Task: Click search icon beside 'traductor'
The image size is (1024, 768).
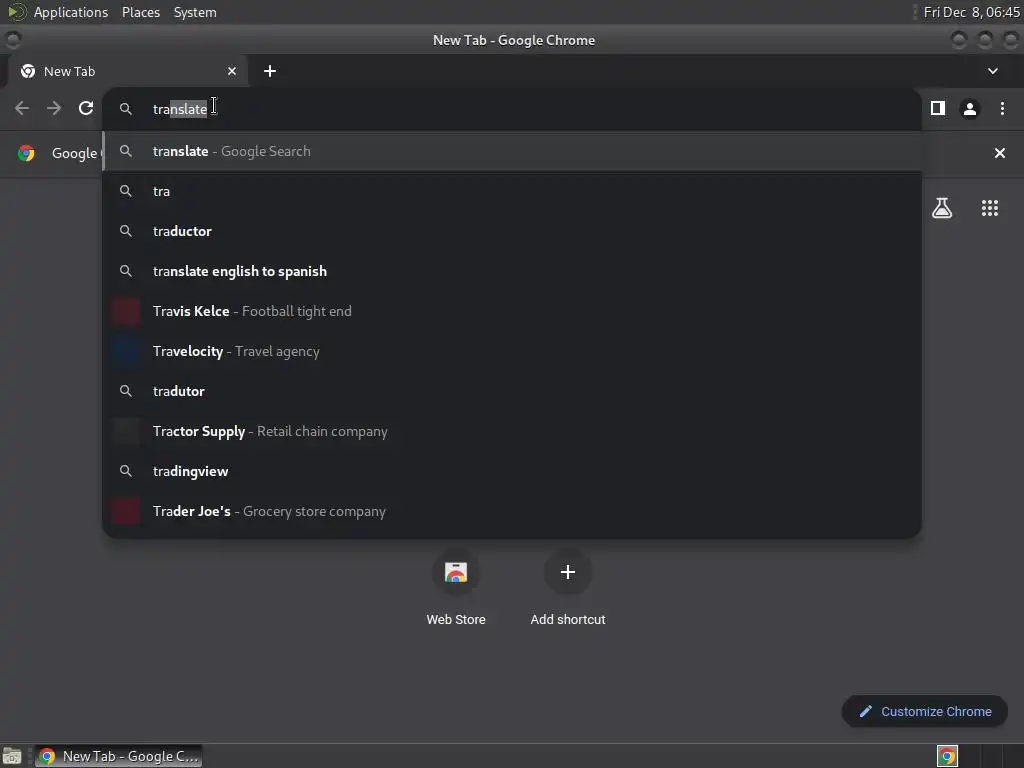Action: 125,231
